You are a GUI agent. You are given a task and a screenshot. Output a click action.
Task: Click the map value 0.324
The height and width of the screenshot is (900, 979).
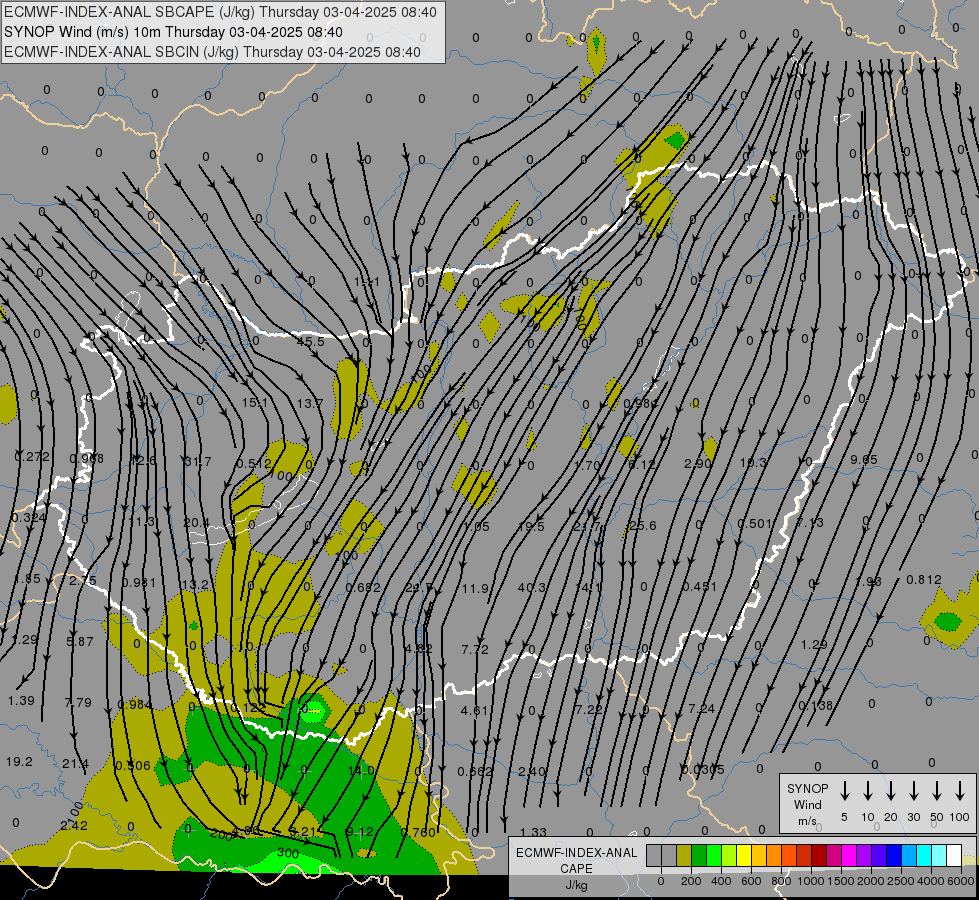(x=29, y=518)
